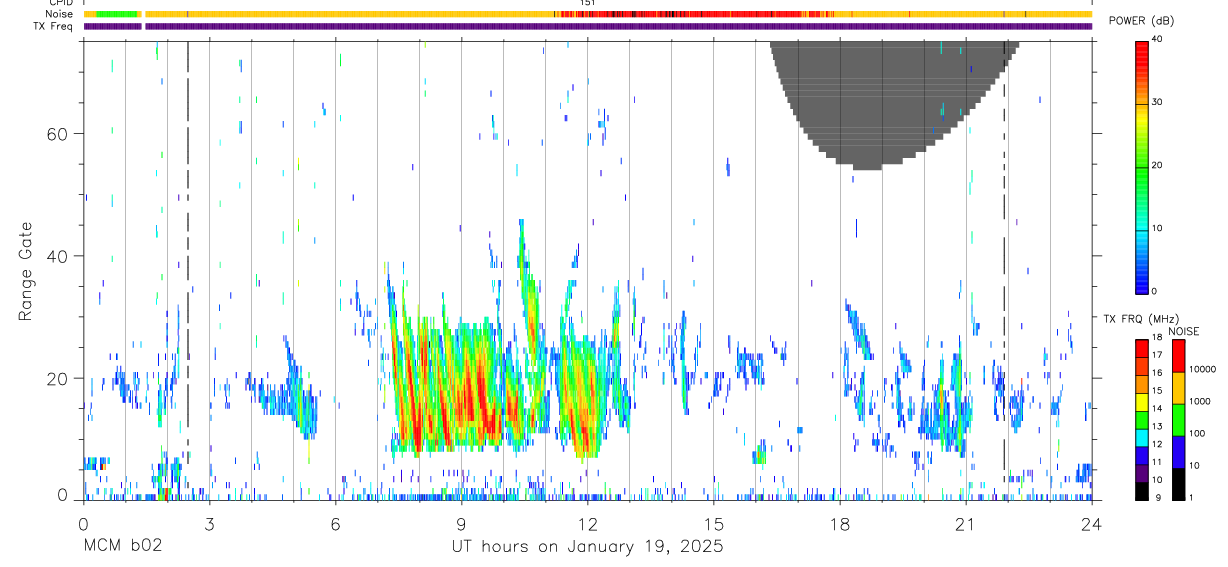1228x567 pixels.
Task: Click the 'MCM b02' radar beam label
Action: [122, 547]
